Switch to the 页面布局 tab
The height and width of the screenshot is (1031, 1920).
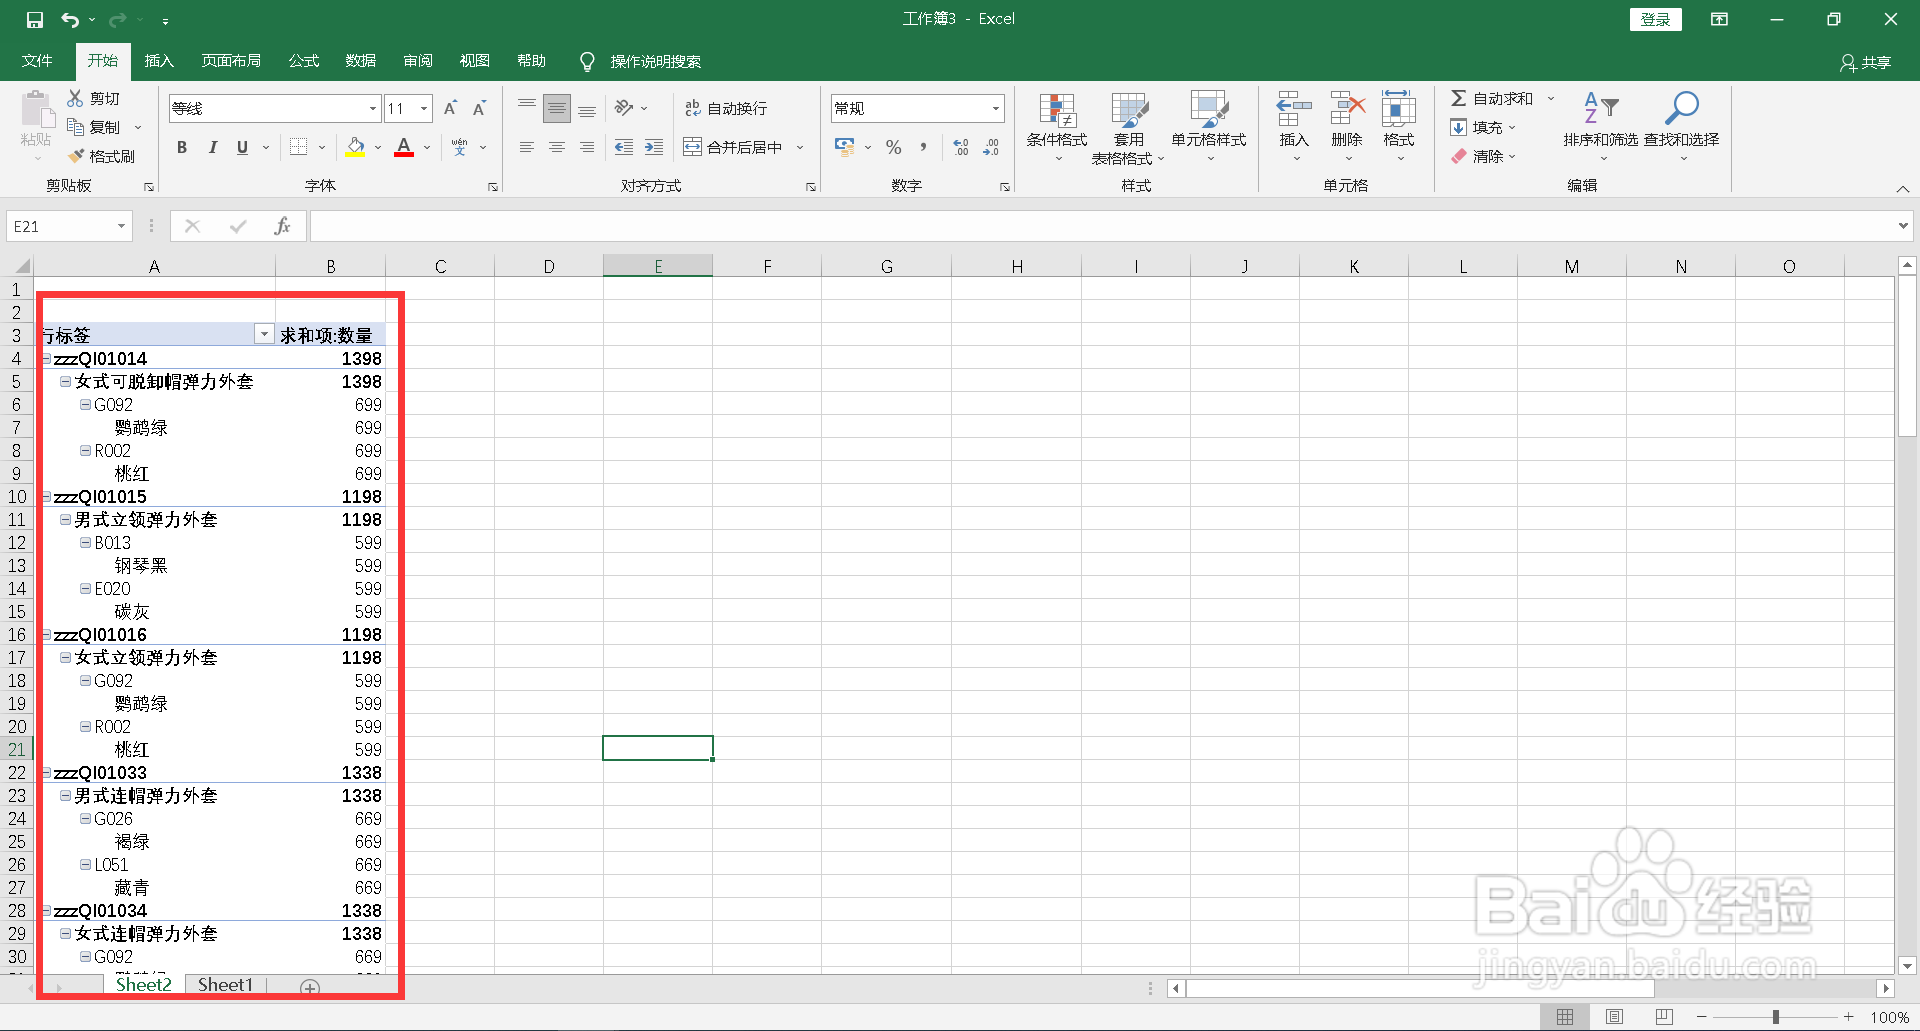point(231,61)
